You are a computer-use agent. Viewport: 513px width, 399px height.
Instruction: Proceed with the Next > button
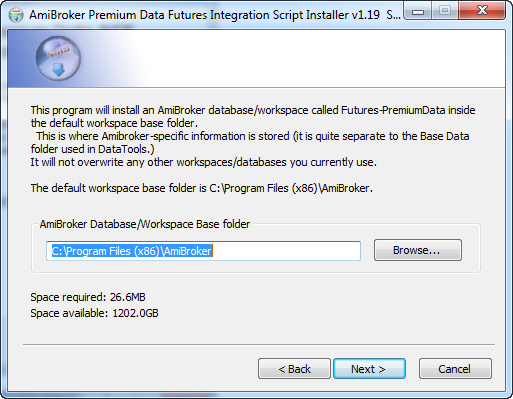pos(369,369)
